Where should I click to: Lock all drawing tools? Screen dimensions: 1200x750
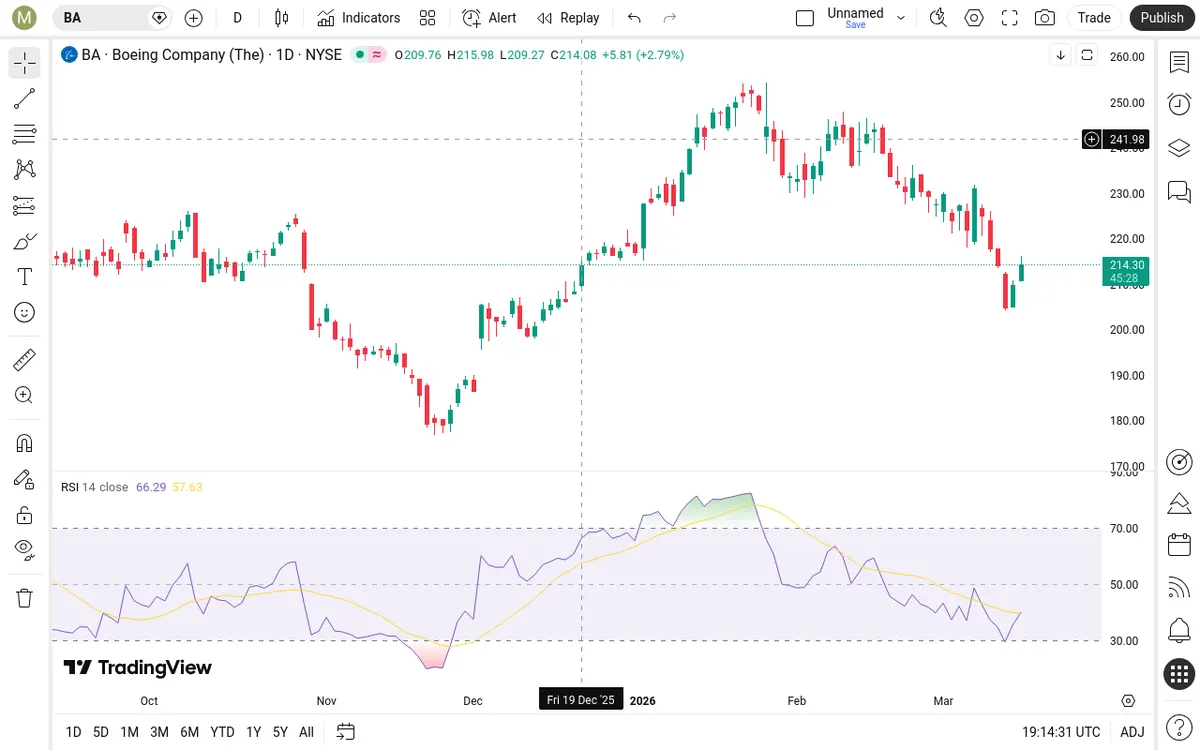coord(25,515)
